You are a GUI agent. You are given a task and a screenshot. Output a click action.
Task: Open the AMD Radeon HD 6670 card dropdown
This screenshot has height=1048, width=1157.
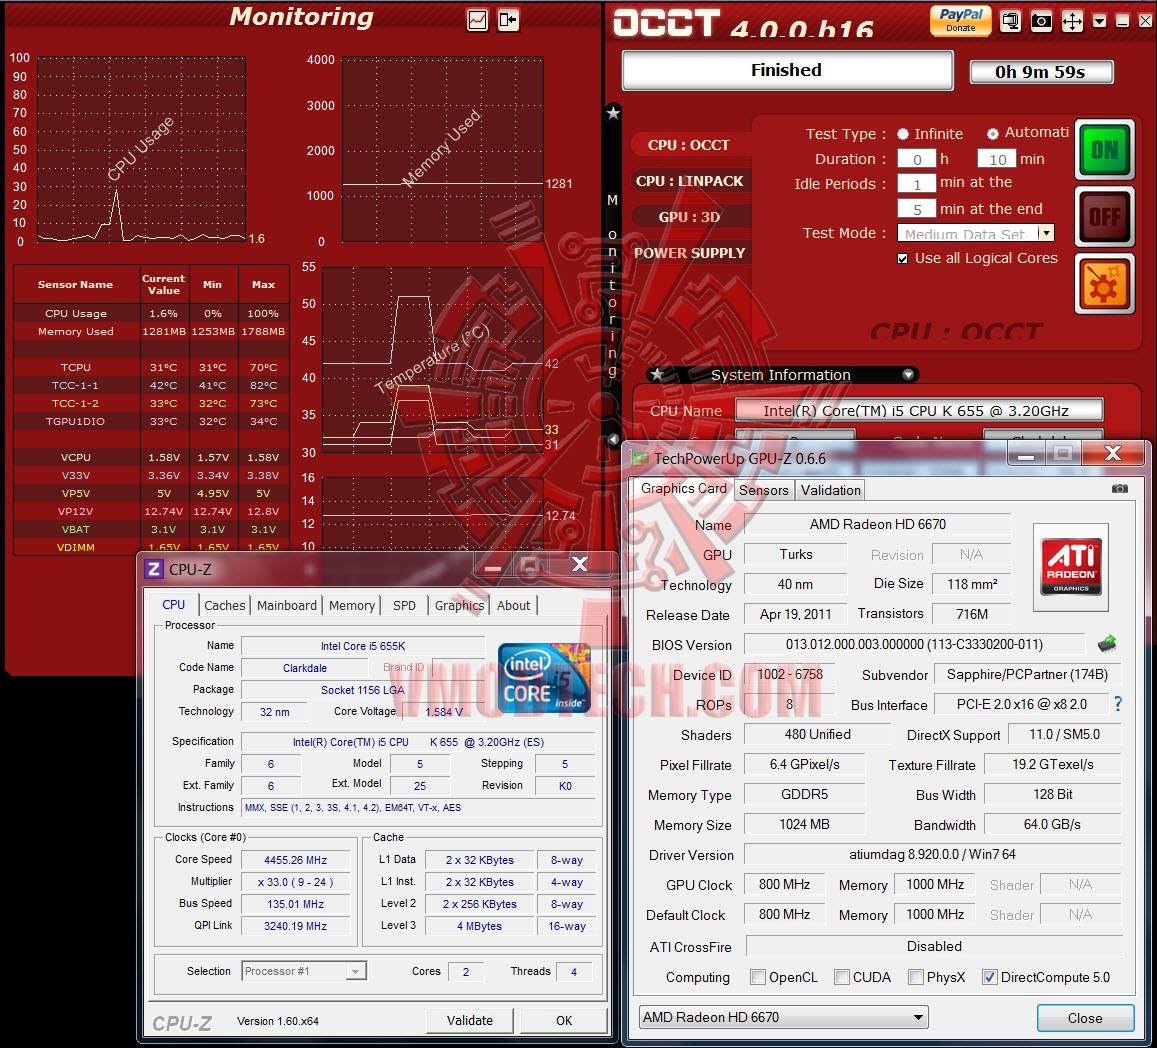coord(783,1017)
